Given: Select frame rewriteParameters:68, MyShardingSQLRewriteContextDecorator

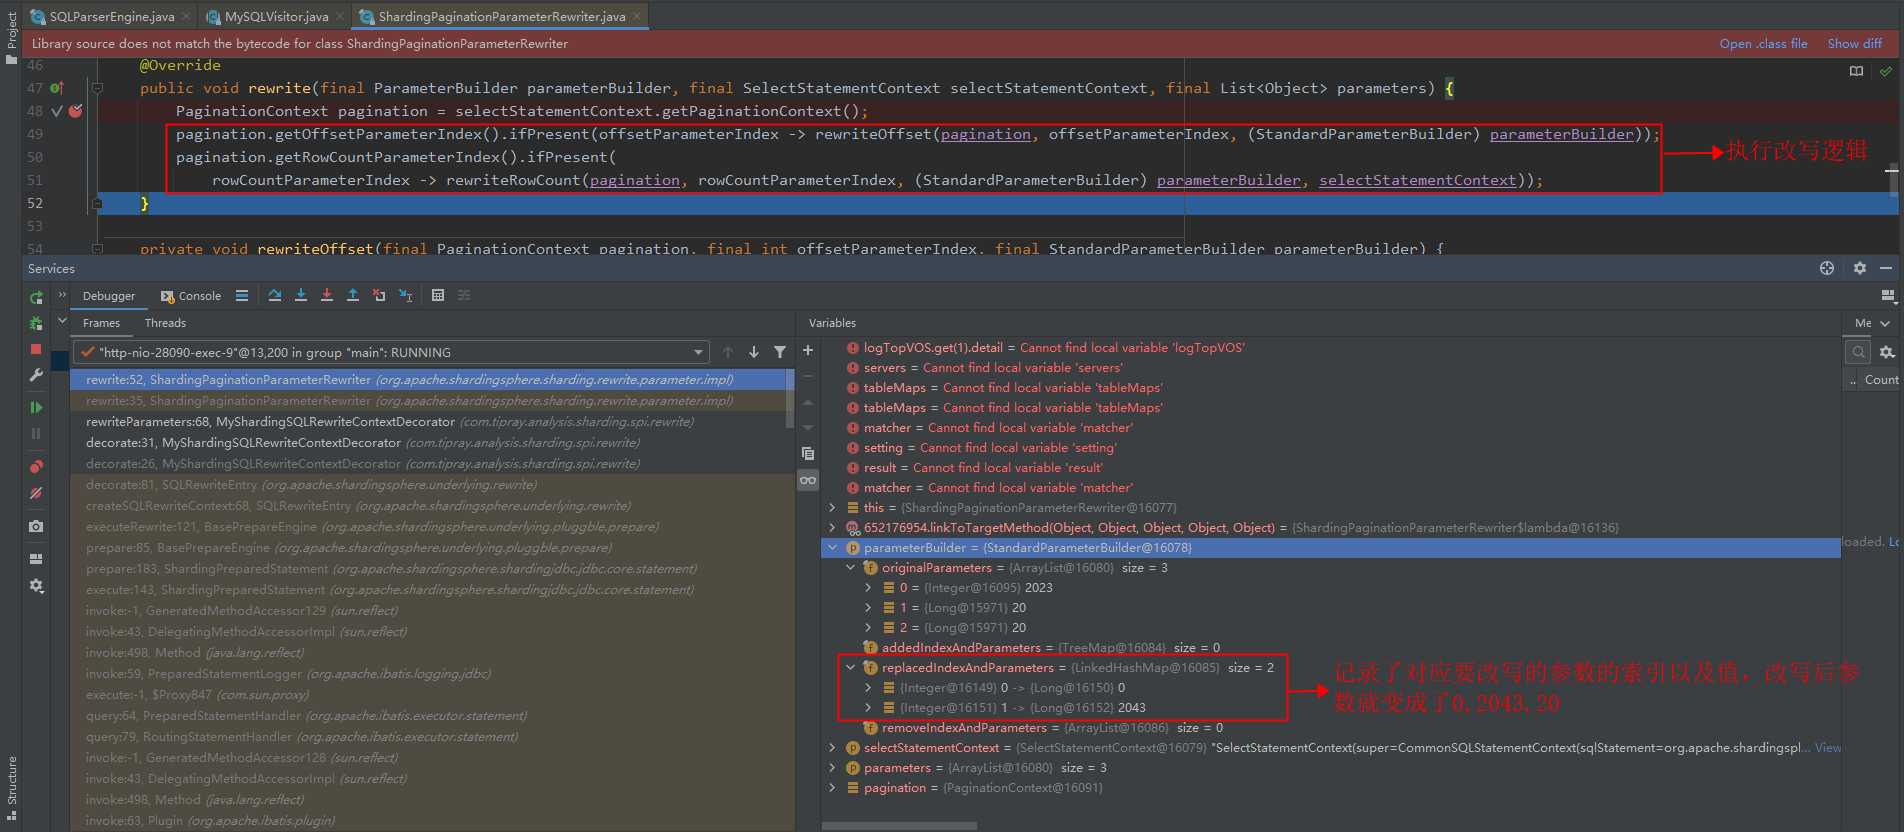Looking at the screenshot, I should coord(389,422).
